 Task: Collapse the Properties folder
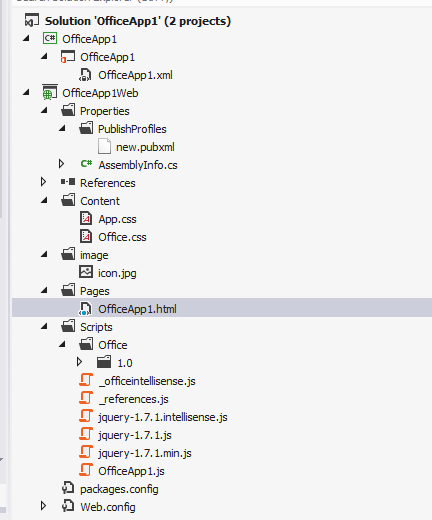click(x=44, y=111)
